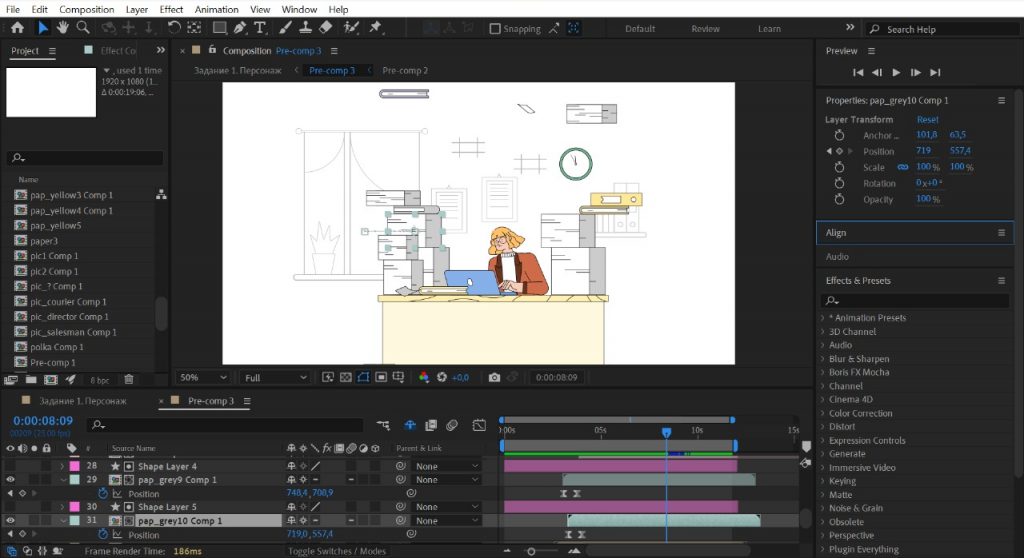Screen dimensions: 1024x558
Task: Select the Puppet Pin tool
Action: [x=375, y=28]
